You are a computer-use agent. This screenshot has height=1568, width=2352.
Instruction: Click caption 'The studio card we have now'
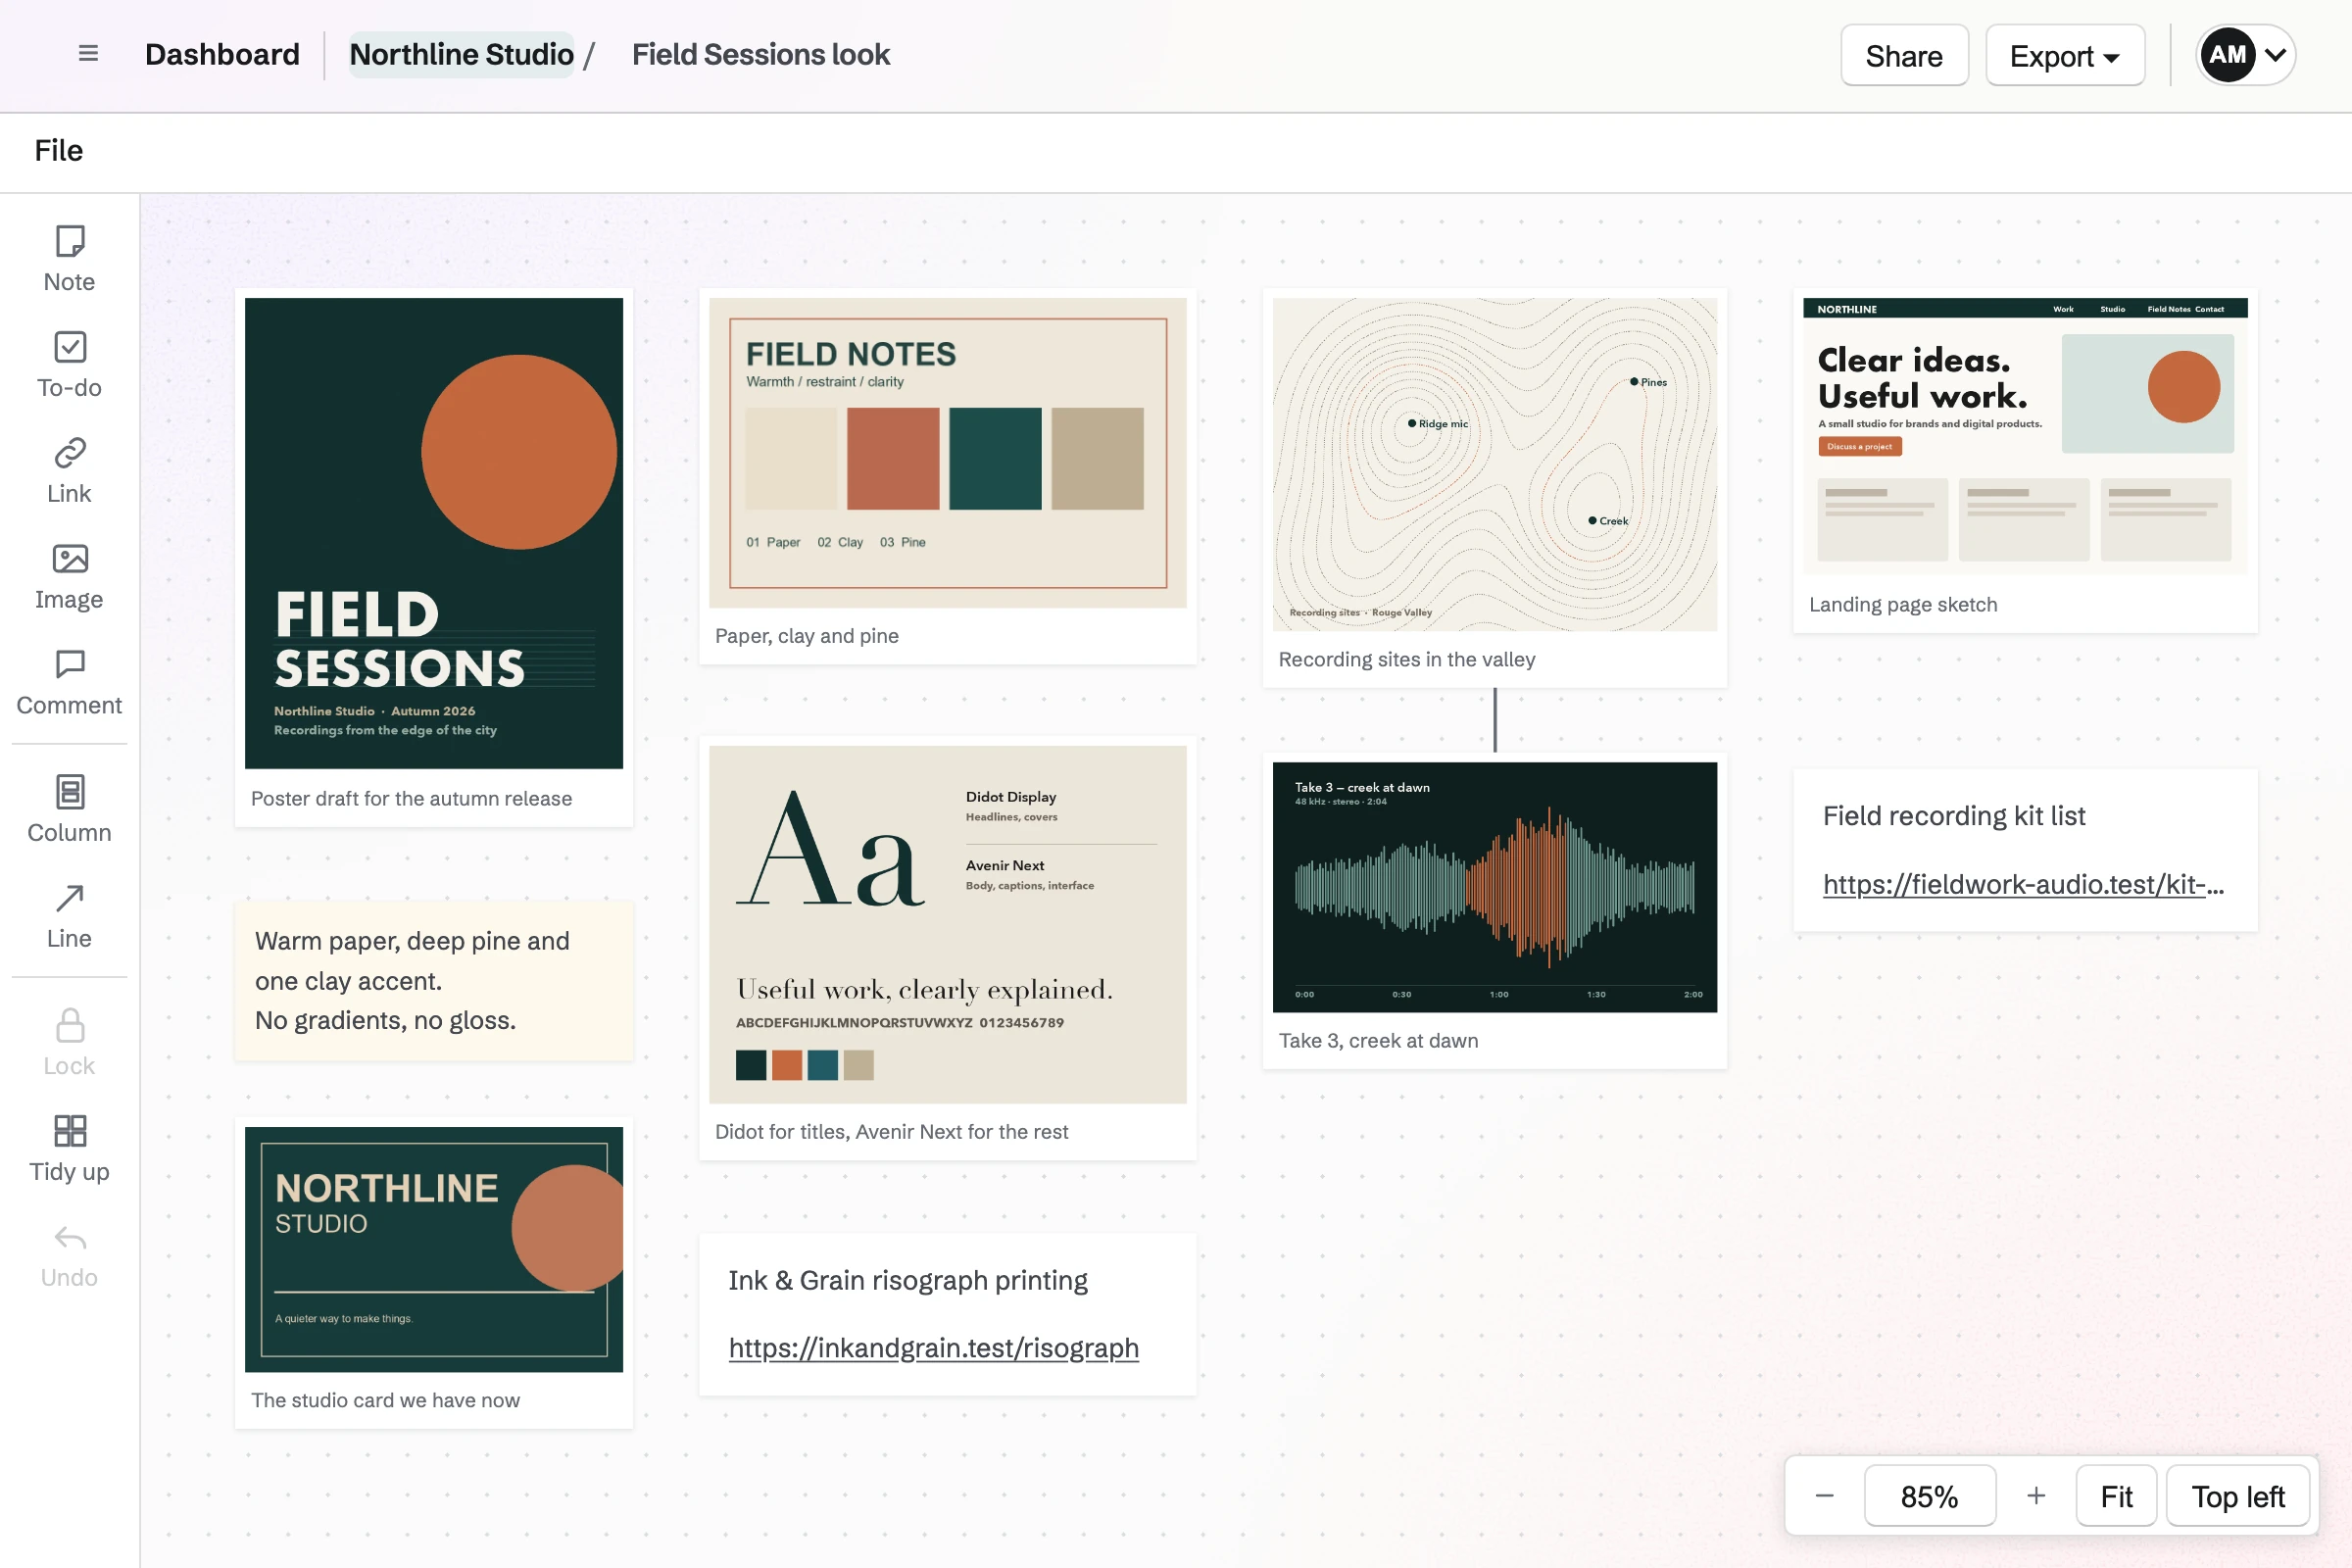pyautogui.click(x=385, y=1400)
